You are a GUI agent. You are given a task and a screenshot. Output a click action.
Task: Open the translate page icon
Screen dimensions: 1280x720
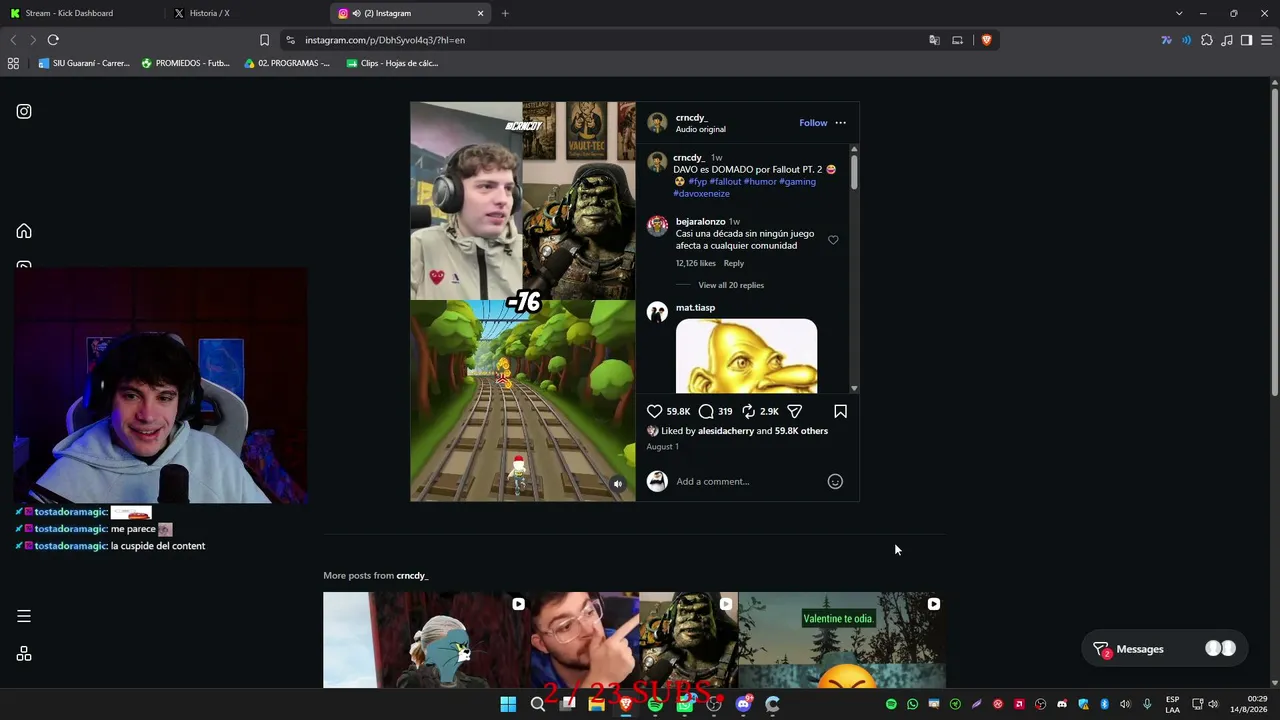pos(934,40)
